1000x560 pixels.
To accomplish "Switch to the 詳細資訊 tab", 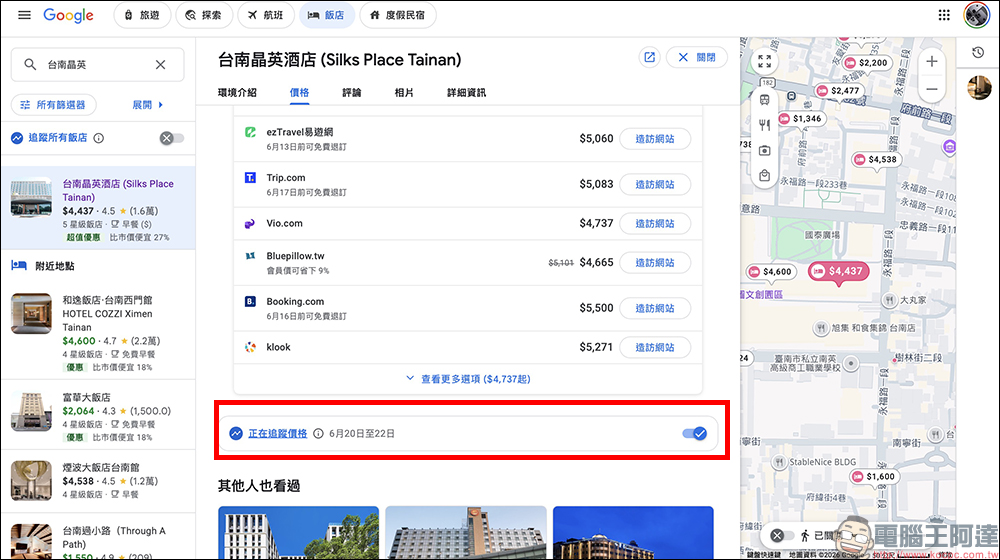I will click(x=466, y=92).
